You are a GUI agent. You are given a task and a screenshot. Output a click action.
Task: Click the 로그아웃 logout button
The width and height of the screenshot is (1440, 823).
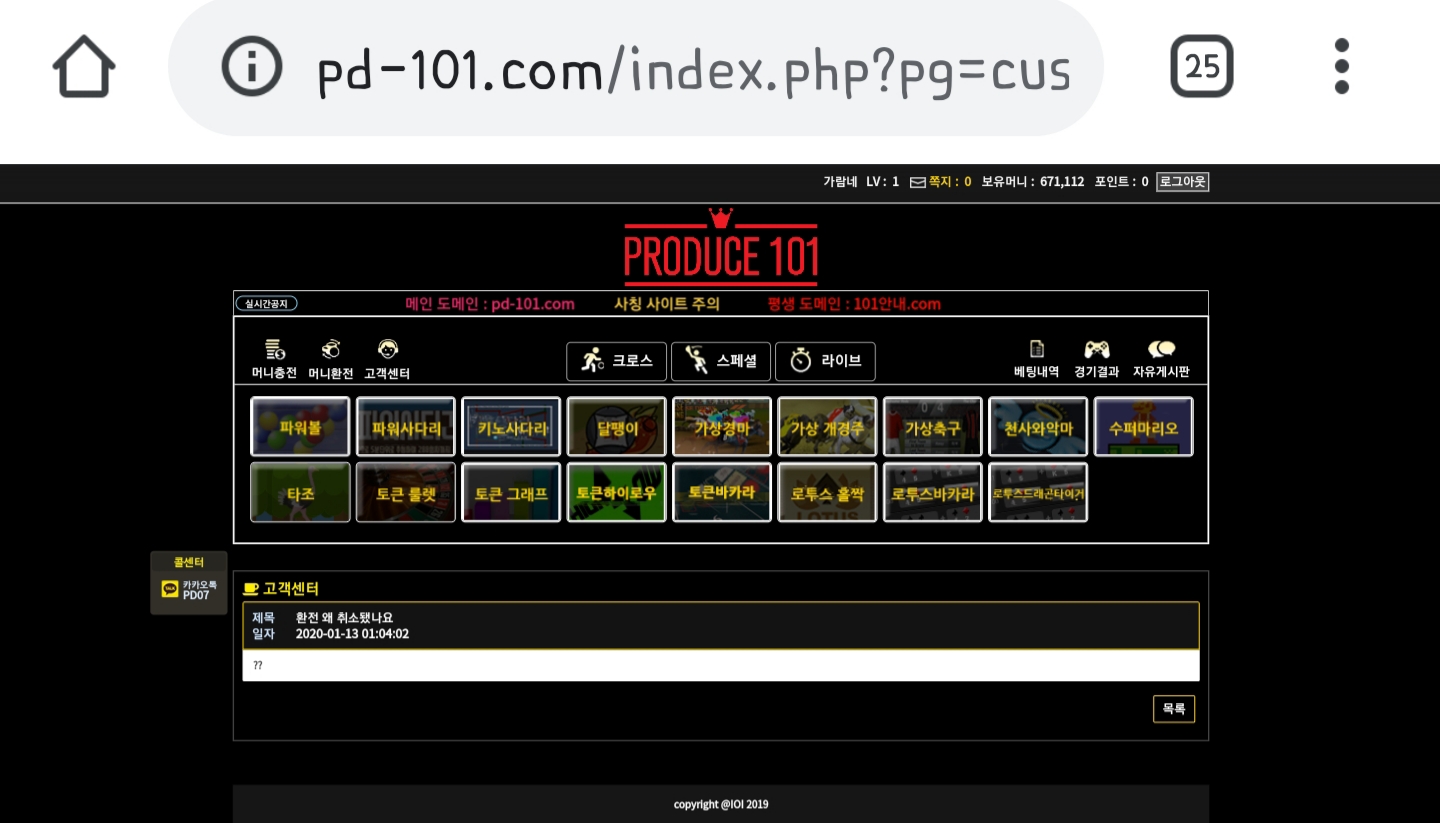pos(1183,182)
